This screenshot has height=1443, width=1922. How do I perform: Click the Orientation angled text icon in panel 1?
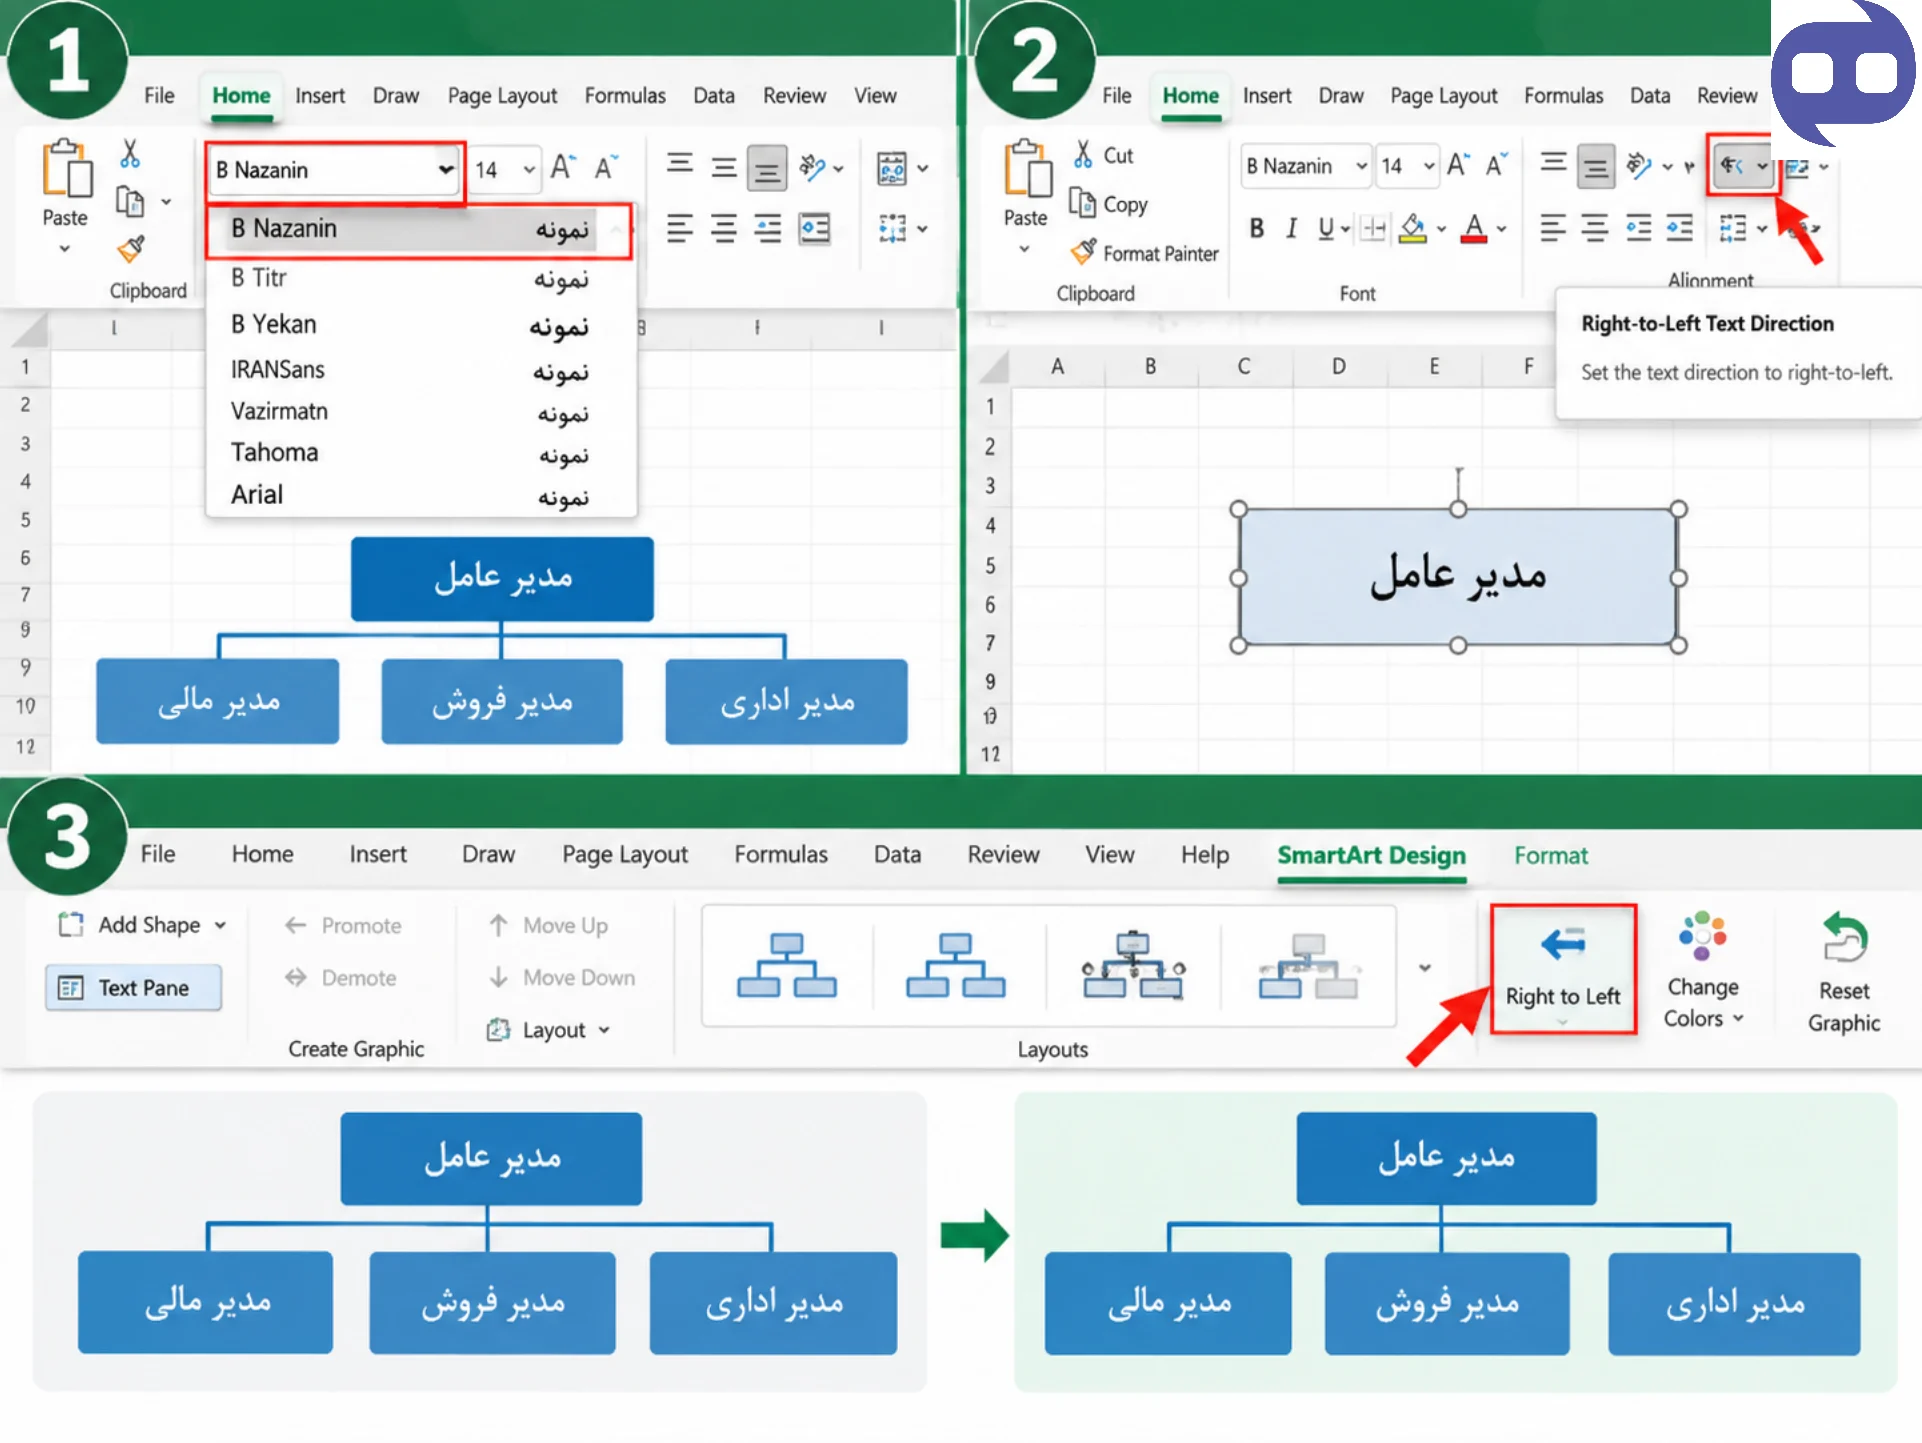click(x=812, y=167)
